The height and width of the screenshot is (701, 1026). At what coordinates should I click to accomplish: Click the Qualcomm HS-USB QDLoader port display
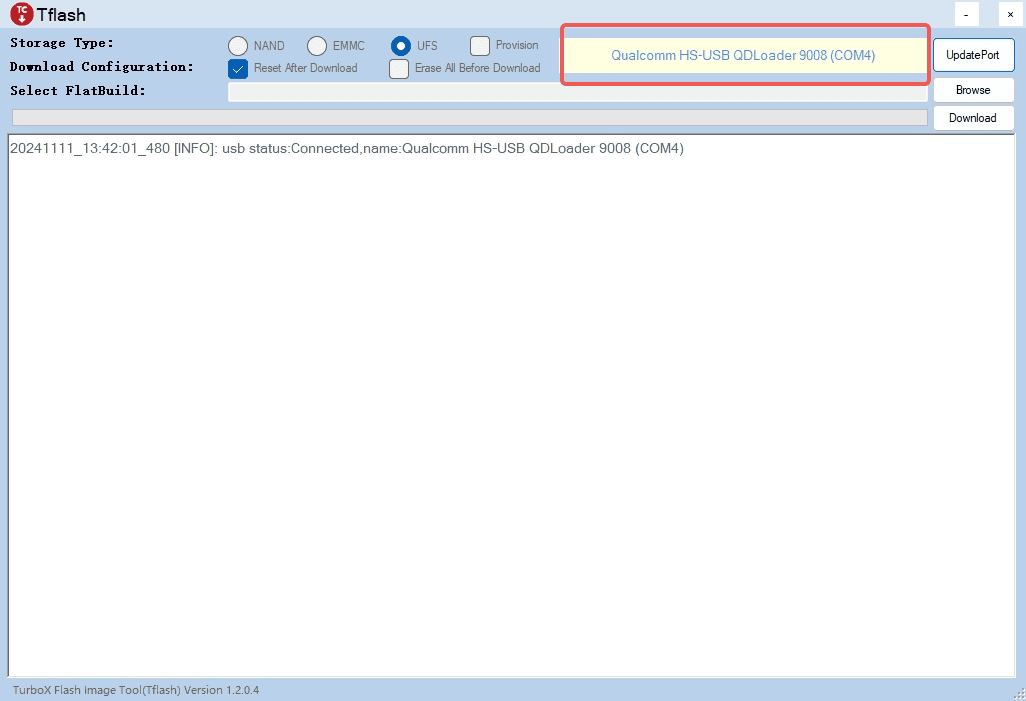point(745,55)
